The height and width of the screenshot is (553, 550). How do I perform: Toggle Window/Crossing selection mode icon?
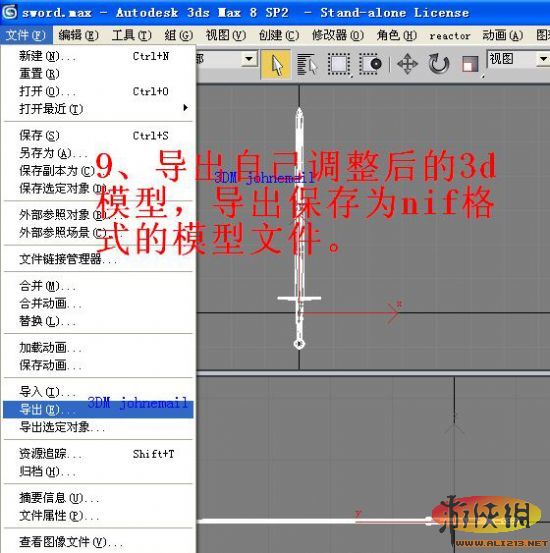[370, 65]
